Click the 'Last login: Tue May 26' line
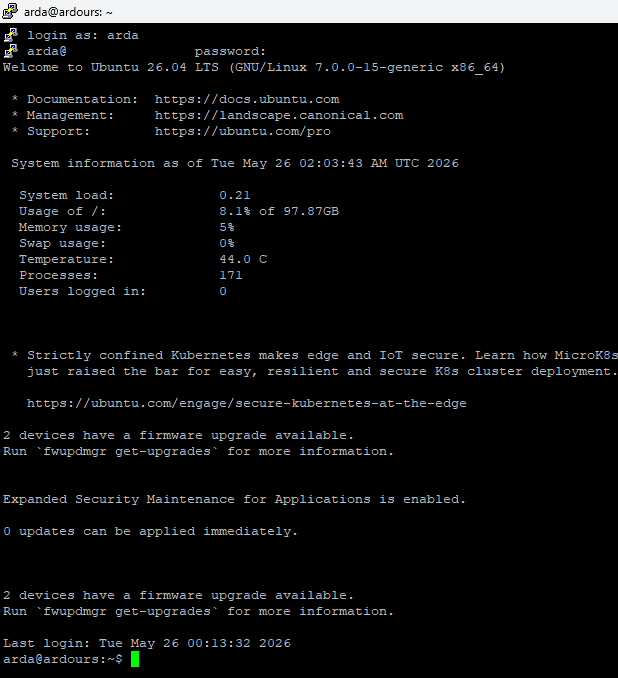 coord(147,643)
